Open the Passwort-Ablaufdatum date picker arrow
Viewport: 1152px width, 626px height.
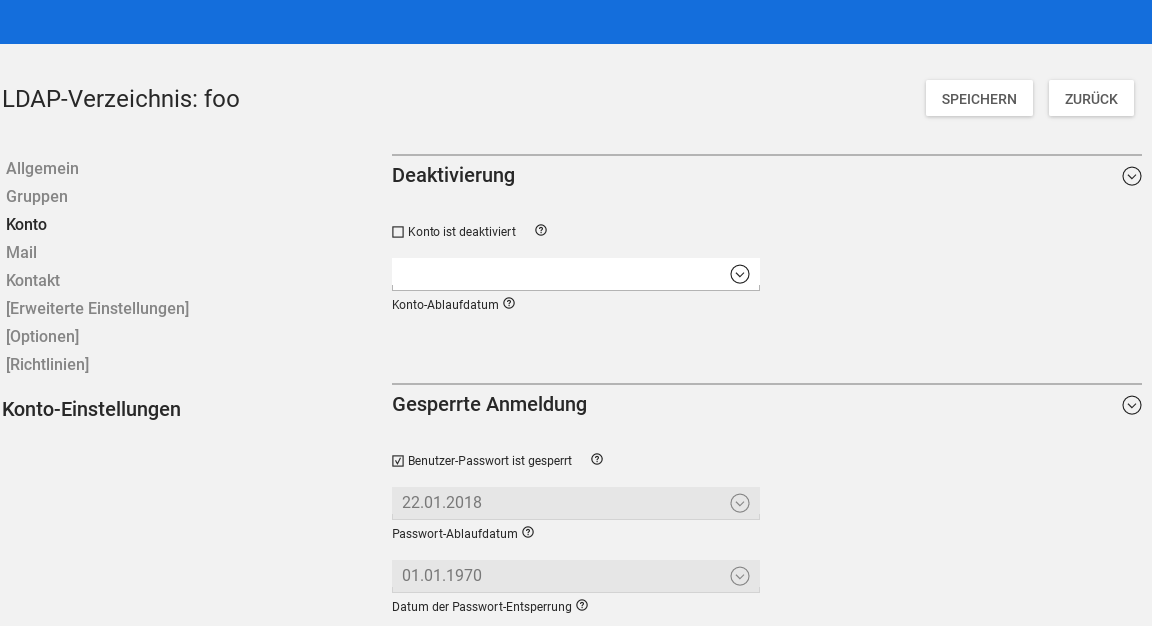(739, 503)
